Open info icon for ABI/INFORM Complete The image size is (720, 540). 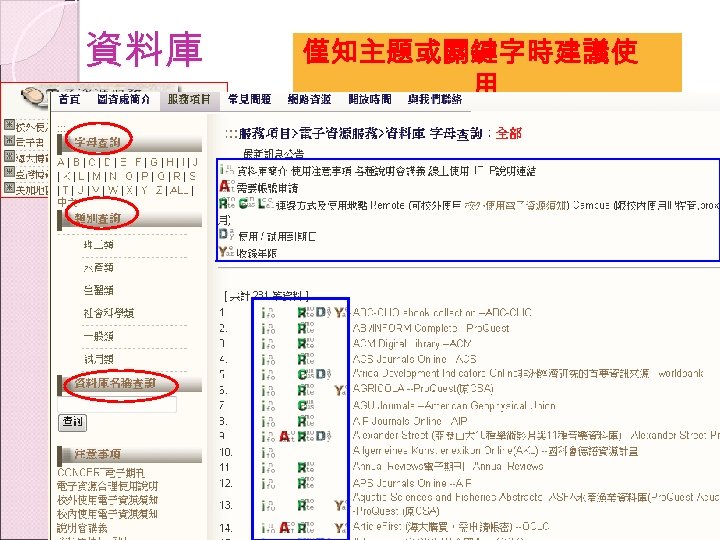(x=268, y=329)
